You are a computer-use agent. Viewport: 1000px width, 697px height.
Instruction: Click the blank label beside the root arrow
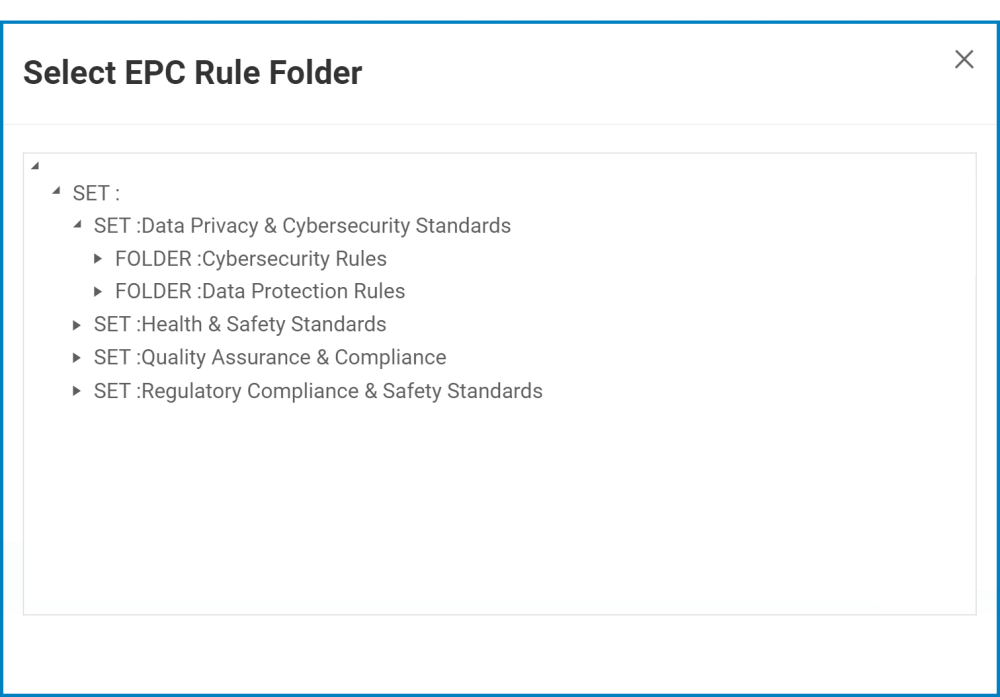pyautogui.click(x=52, y=166)
